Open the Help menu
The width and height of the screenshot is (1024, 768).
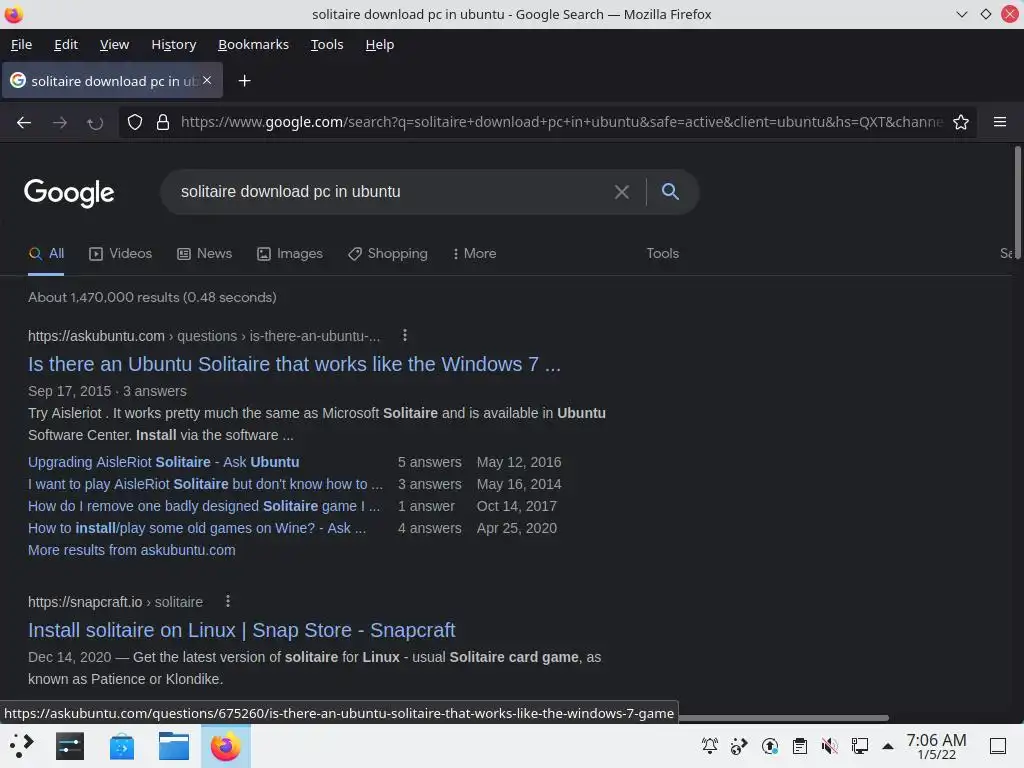click(379, 44)
